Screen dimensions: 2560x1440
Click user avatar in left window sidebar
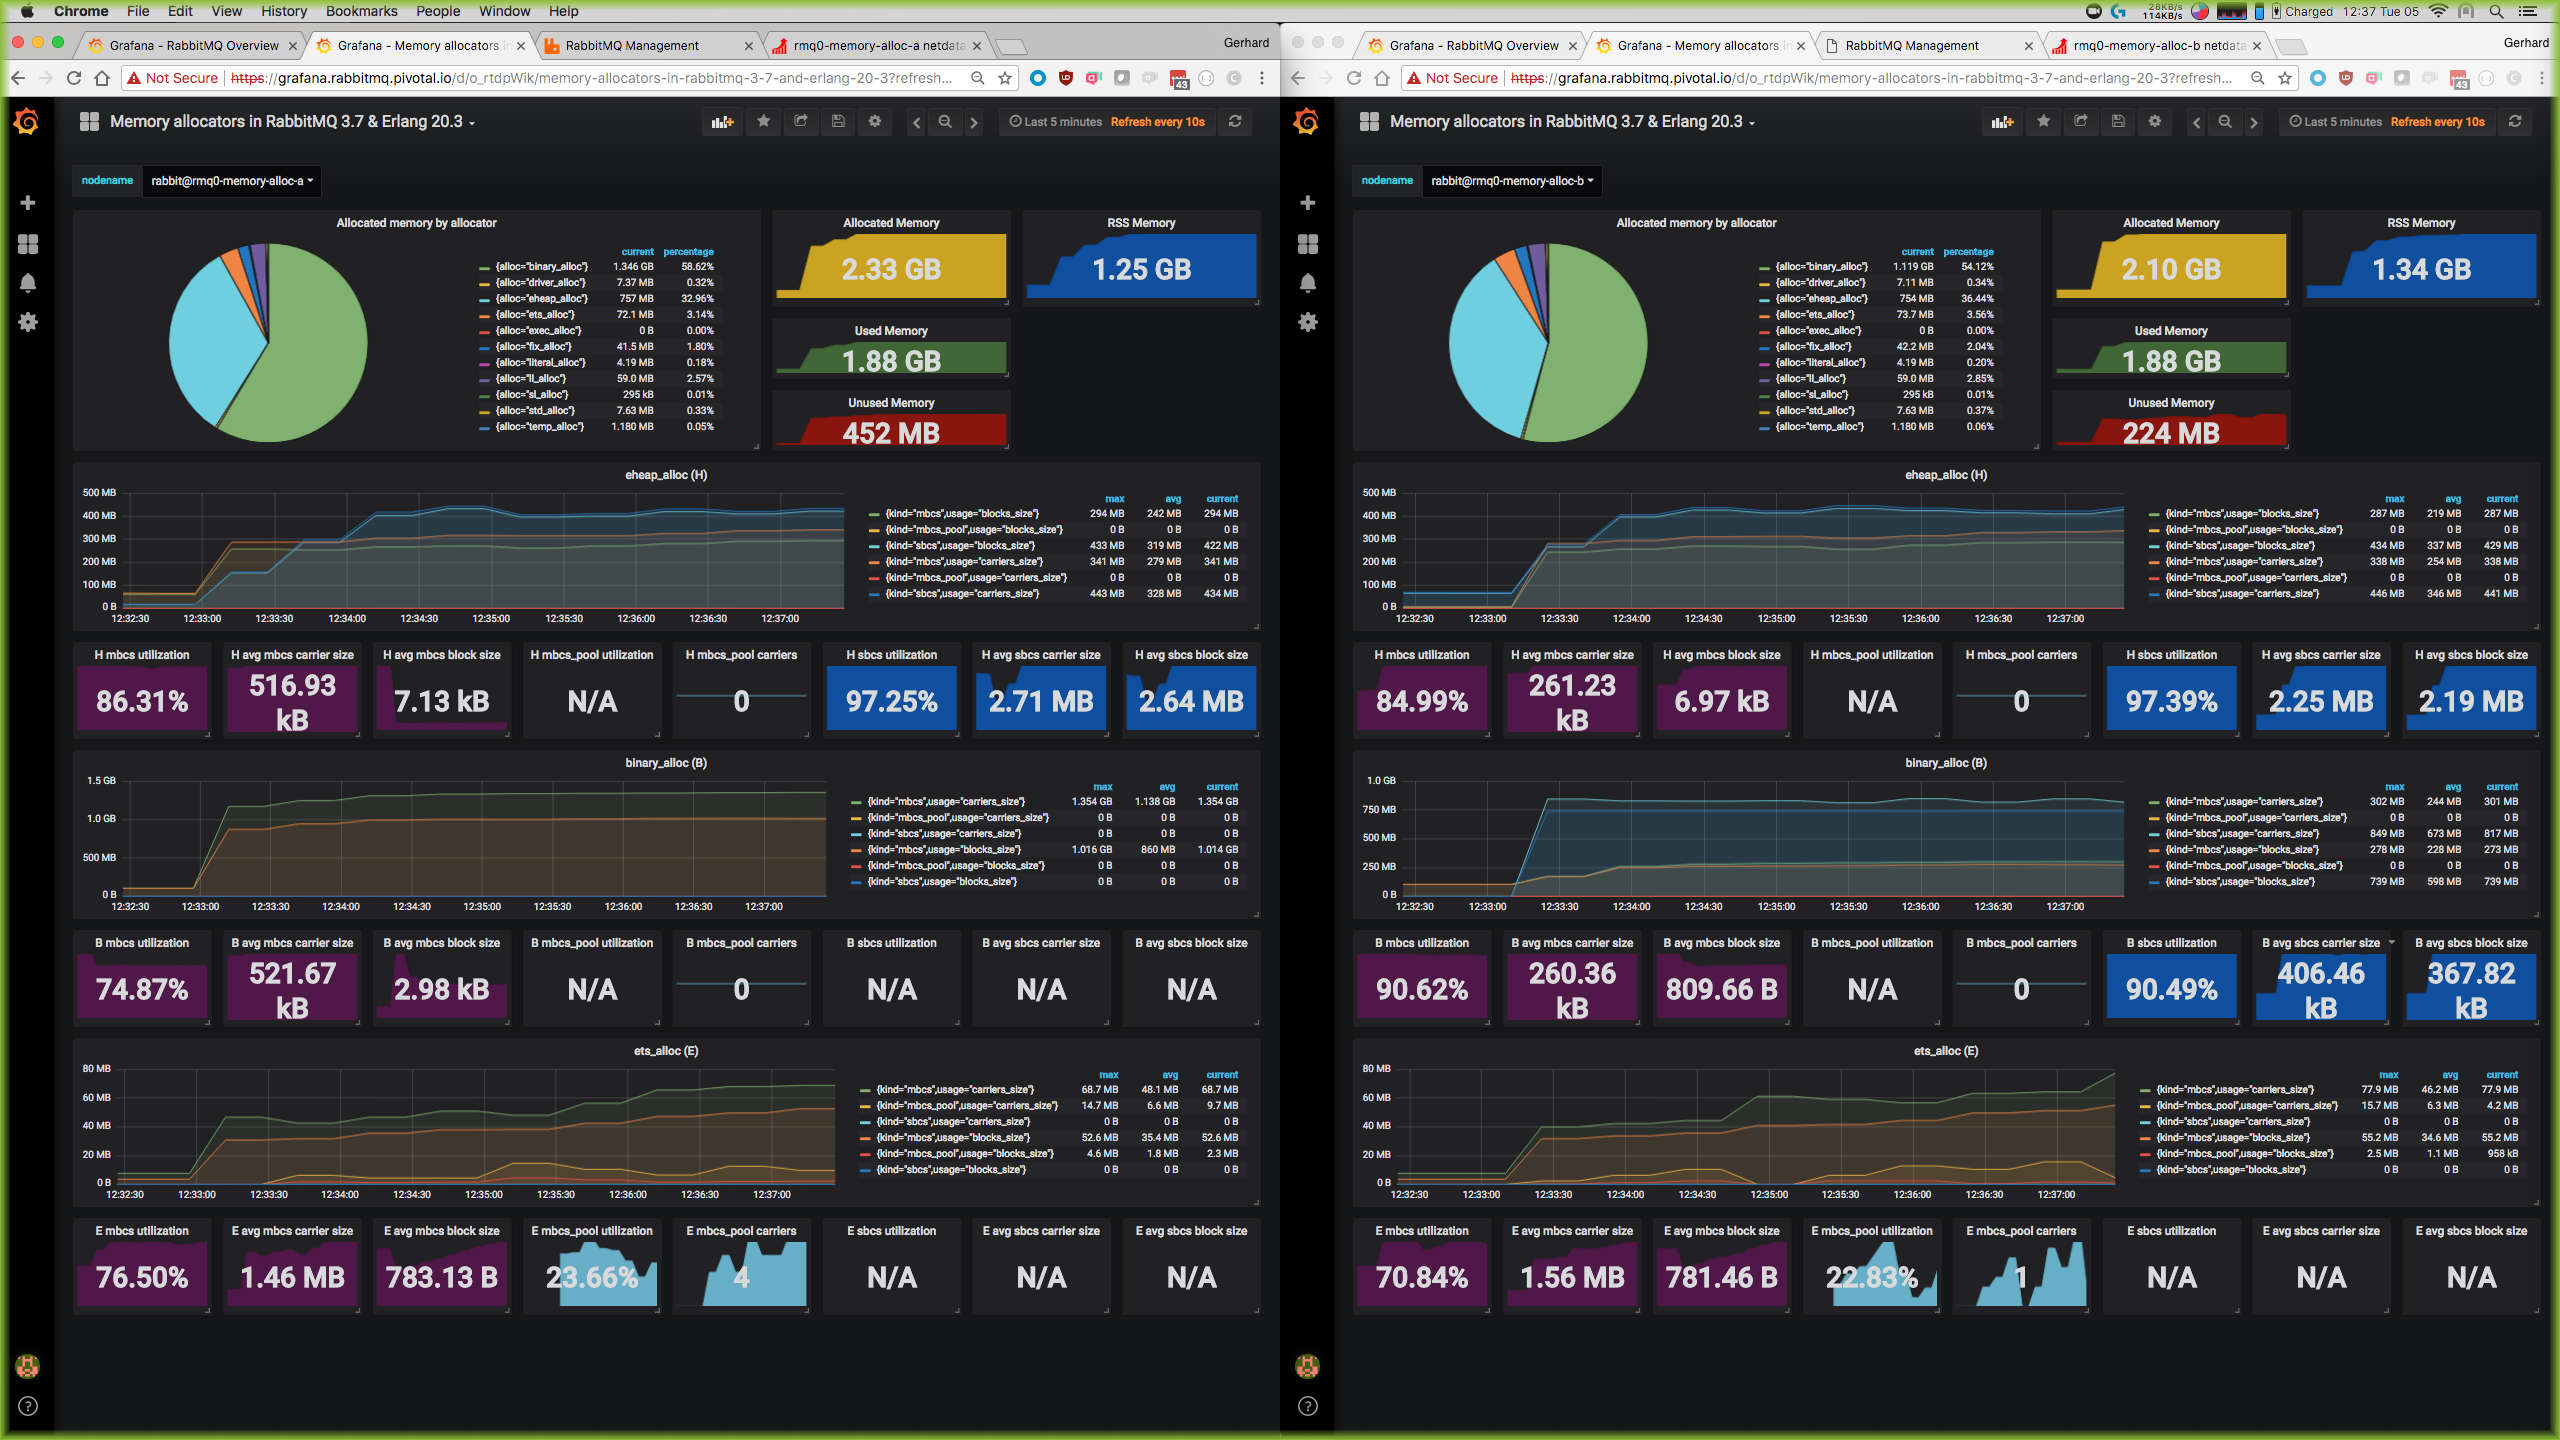click(x=28, y=1366)
